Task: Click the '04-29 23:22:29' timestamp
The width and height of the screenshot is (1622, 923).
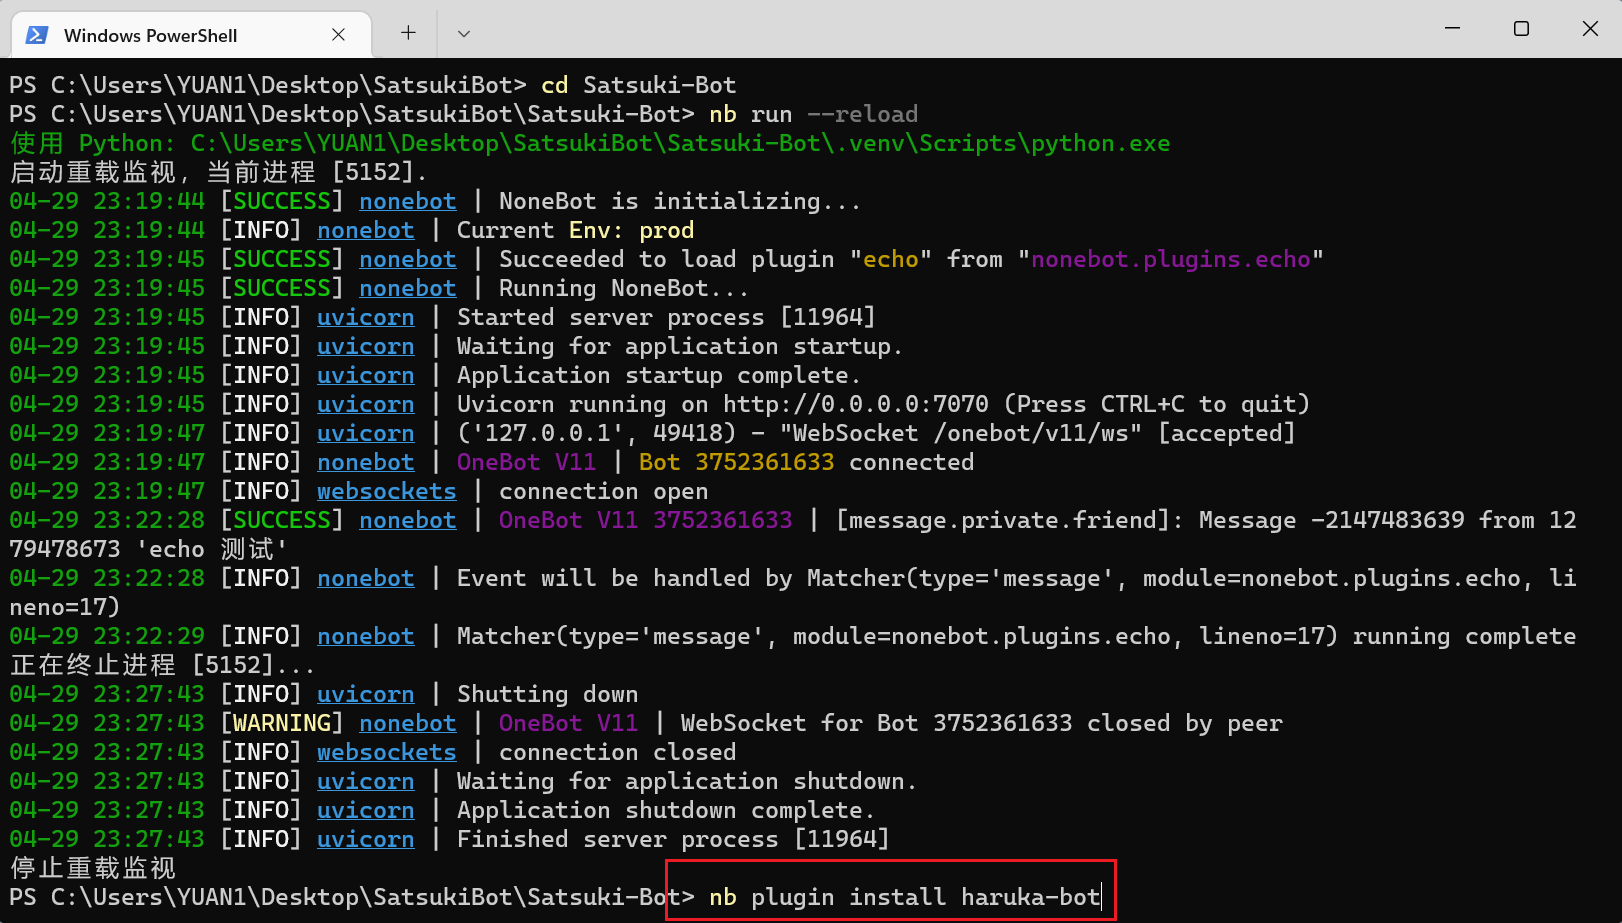Action: 107,636
